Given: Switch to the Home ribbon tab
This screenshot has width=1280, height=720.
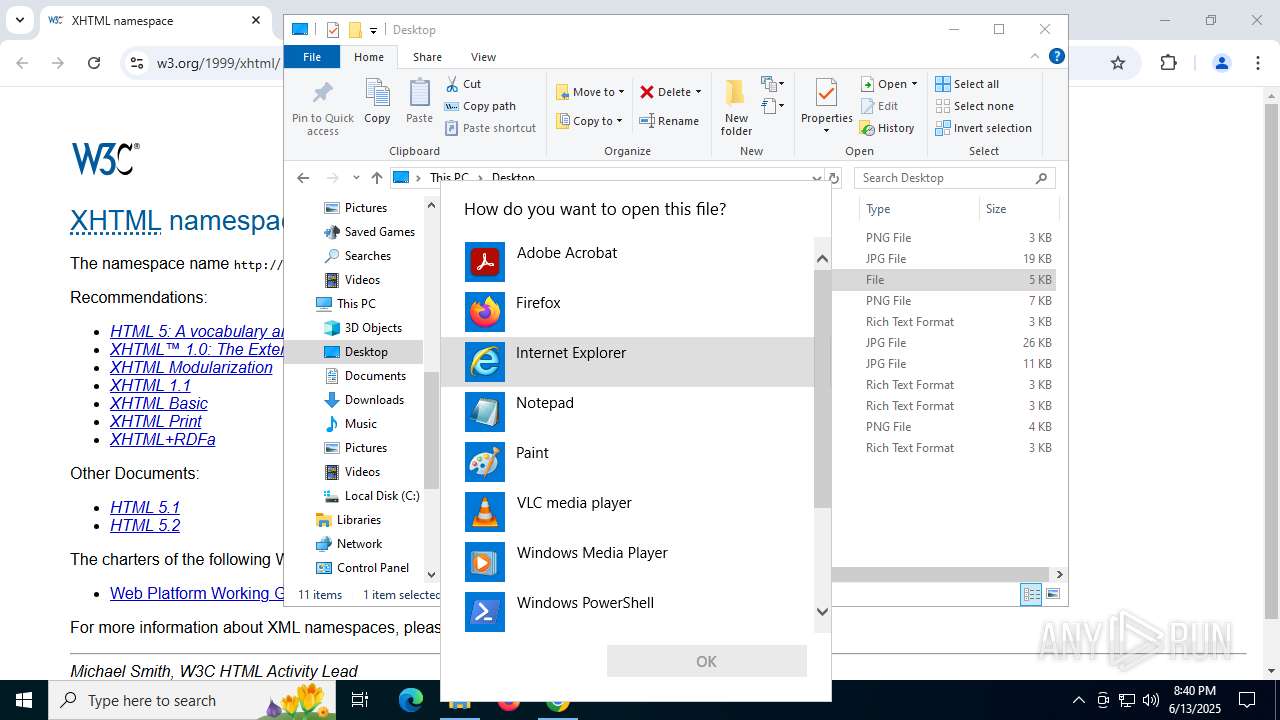Looking at the screenshot, I should click(x=368, y=57).
